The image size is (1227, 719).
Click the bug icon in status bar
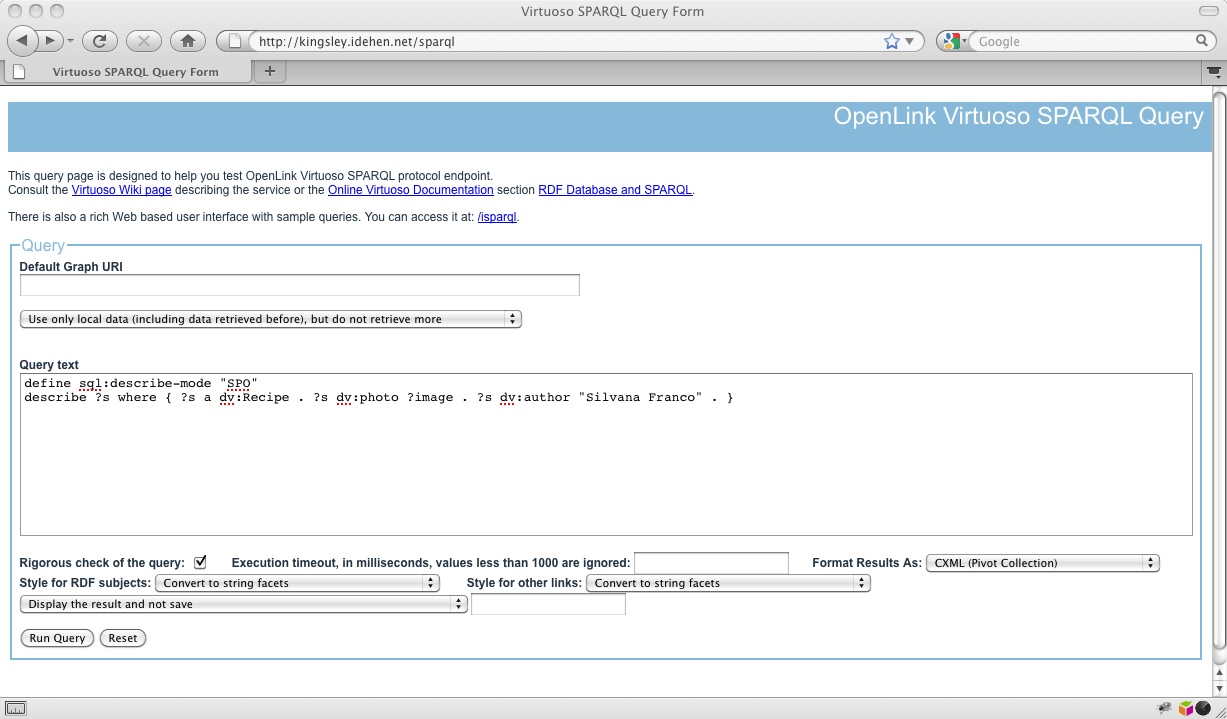pyautogui.click(x=1163, y=707)
